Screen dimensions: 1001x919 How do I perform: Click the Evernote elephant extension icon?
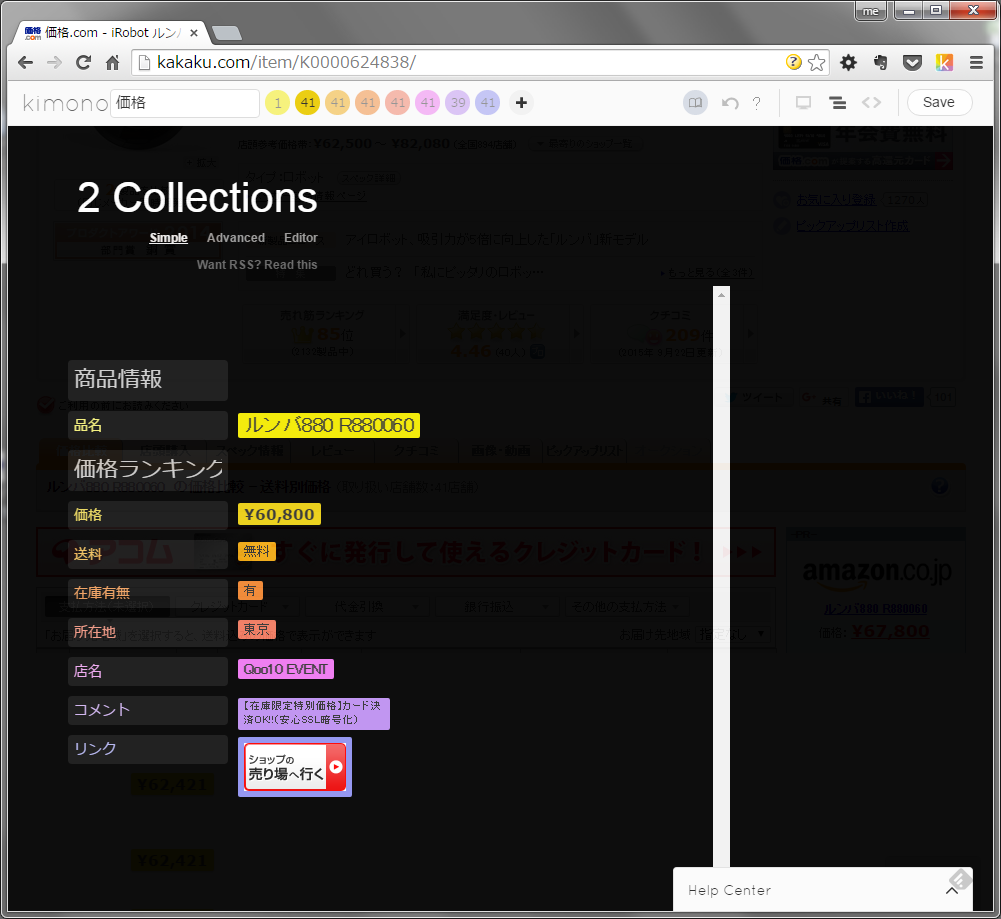(881, 63)
